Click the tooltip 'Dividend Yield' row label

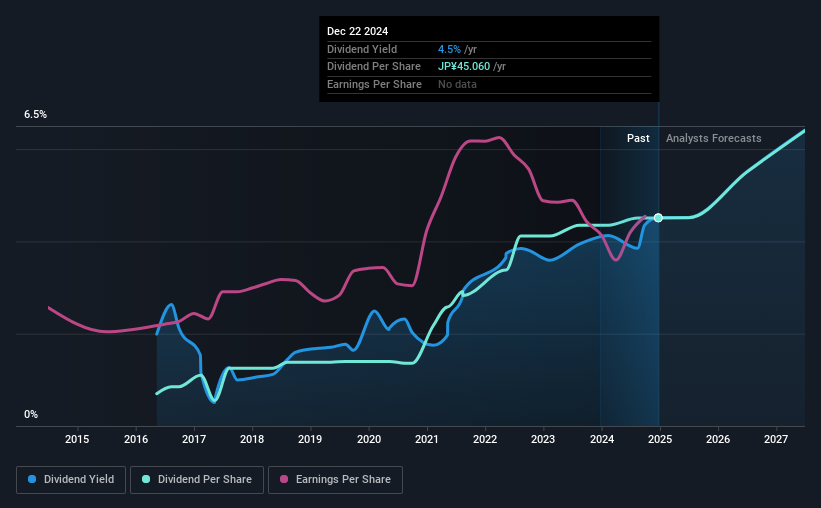362,49
